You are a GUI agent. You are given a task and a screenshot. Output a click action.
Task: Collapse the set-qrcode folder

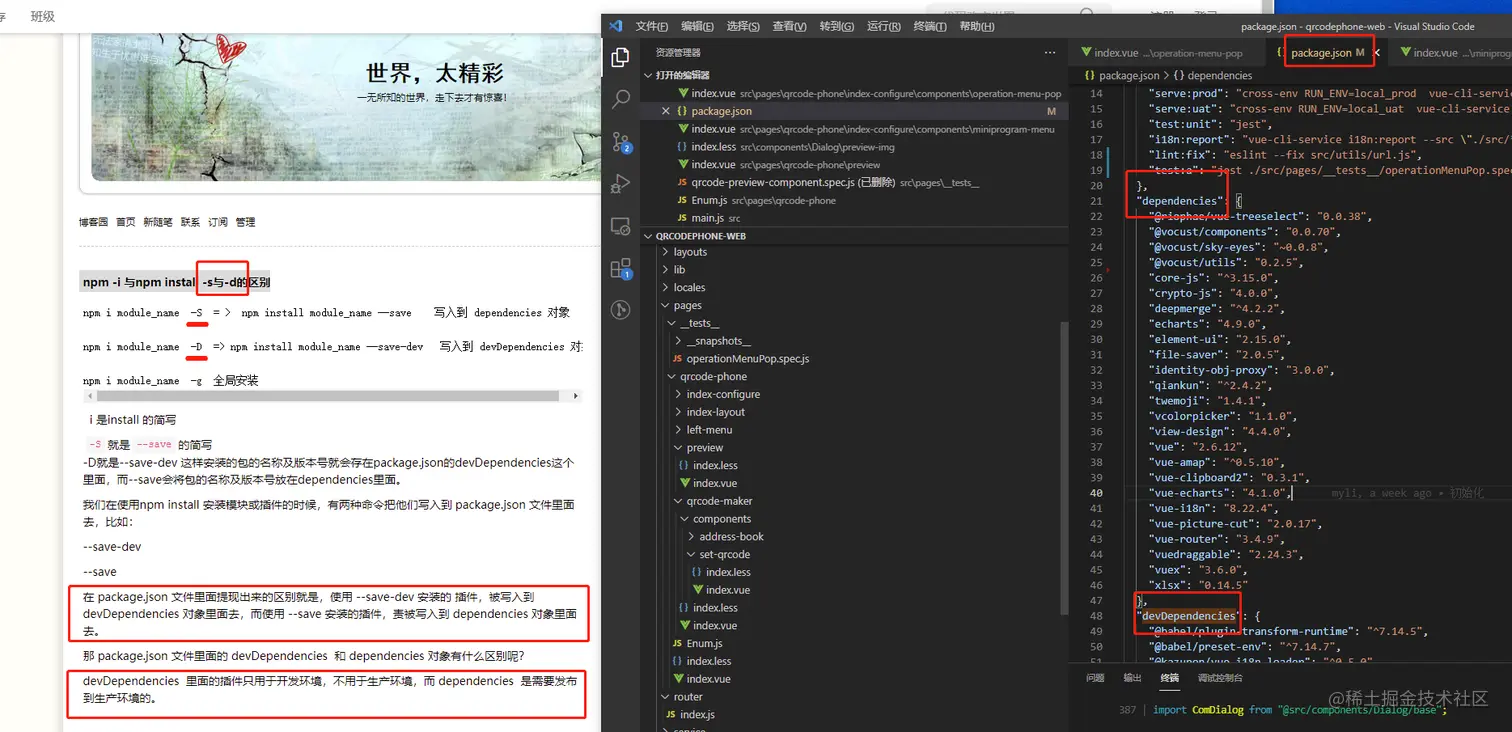(x=724, y=555)
